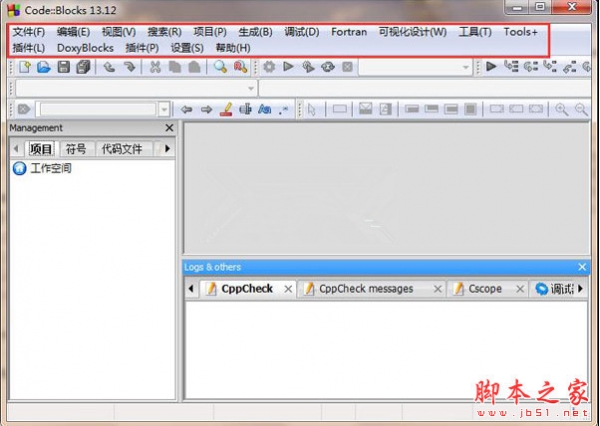Click the Find magnifier icon

tap(220, 67)
